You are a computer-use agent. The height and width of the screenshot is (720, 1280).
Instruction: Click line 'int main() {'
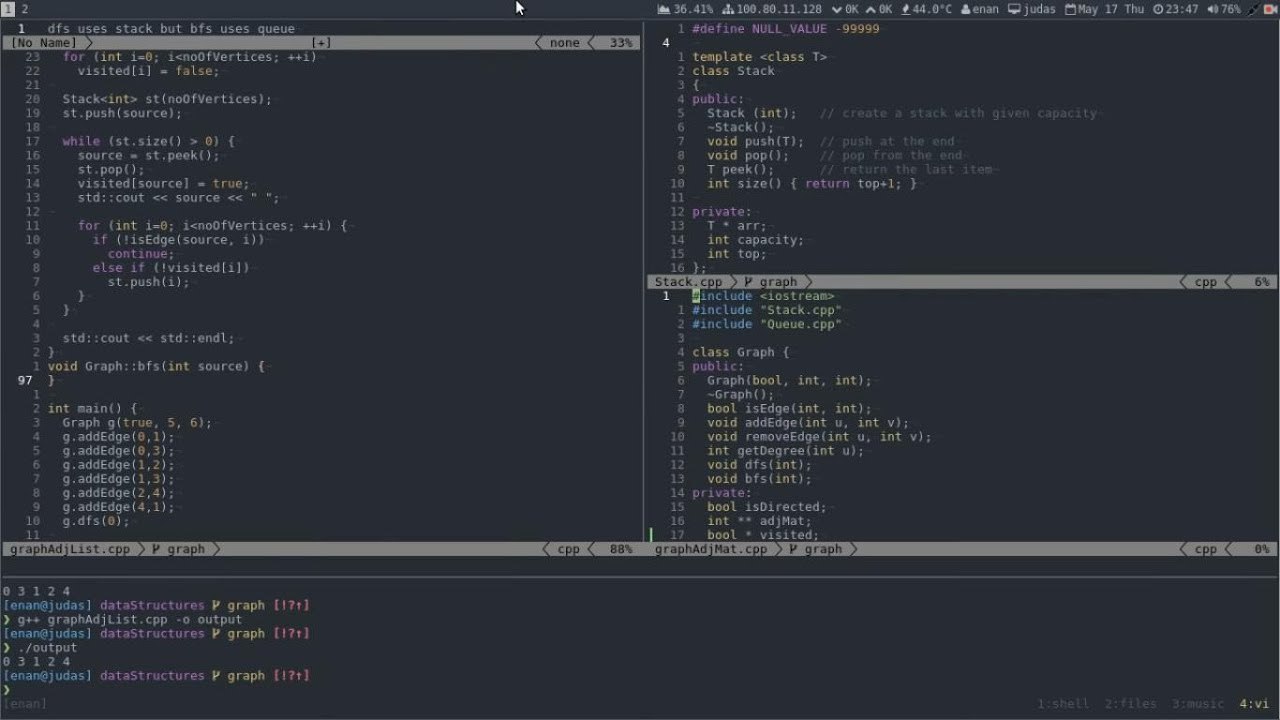click(92, 409)
